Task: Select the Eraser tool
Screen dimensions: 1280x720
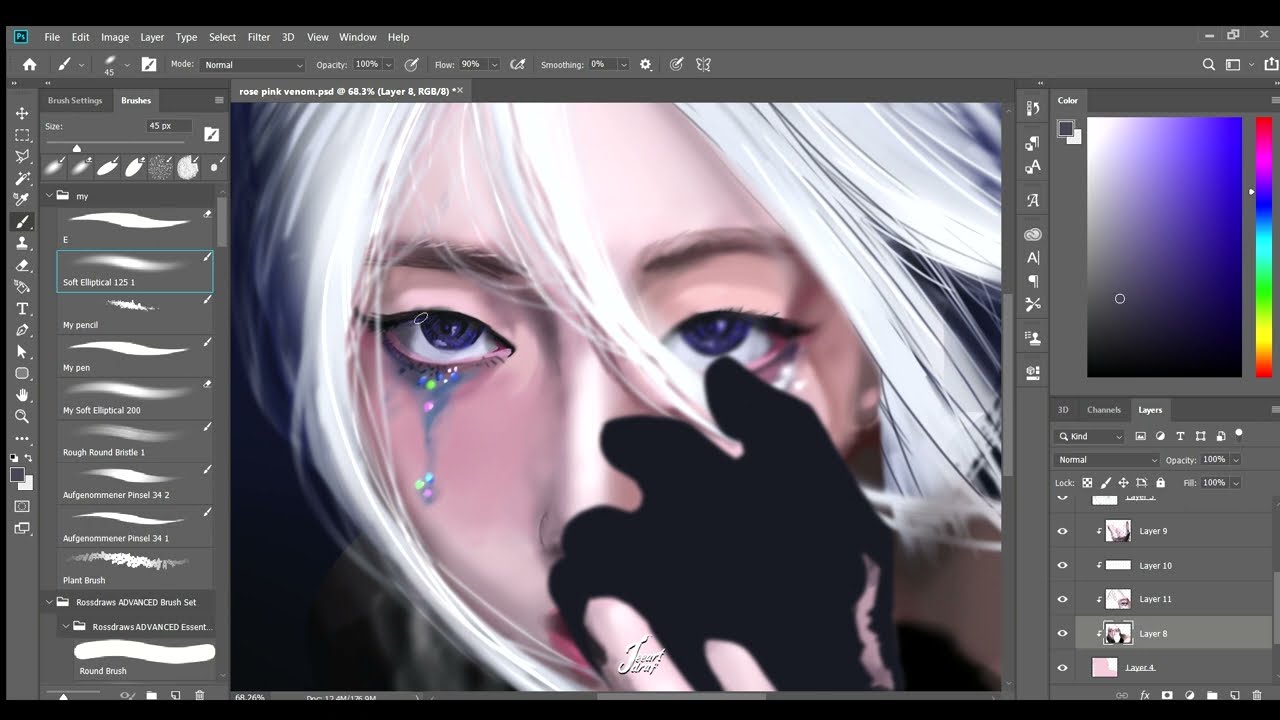Action: 22,265
